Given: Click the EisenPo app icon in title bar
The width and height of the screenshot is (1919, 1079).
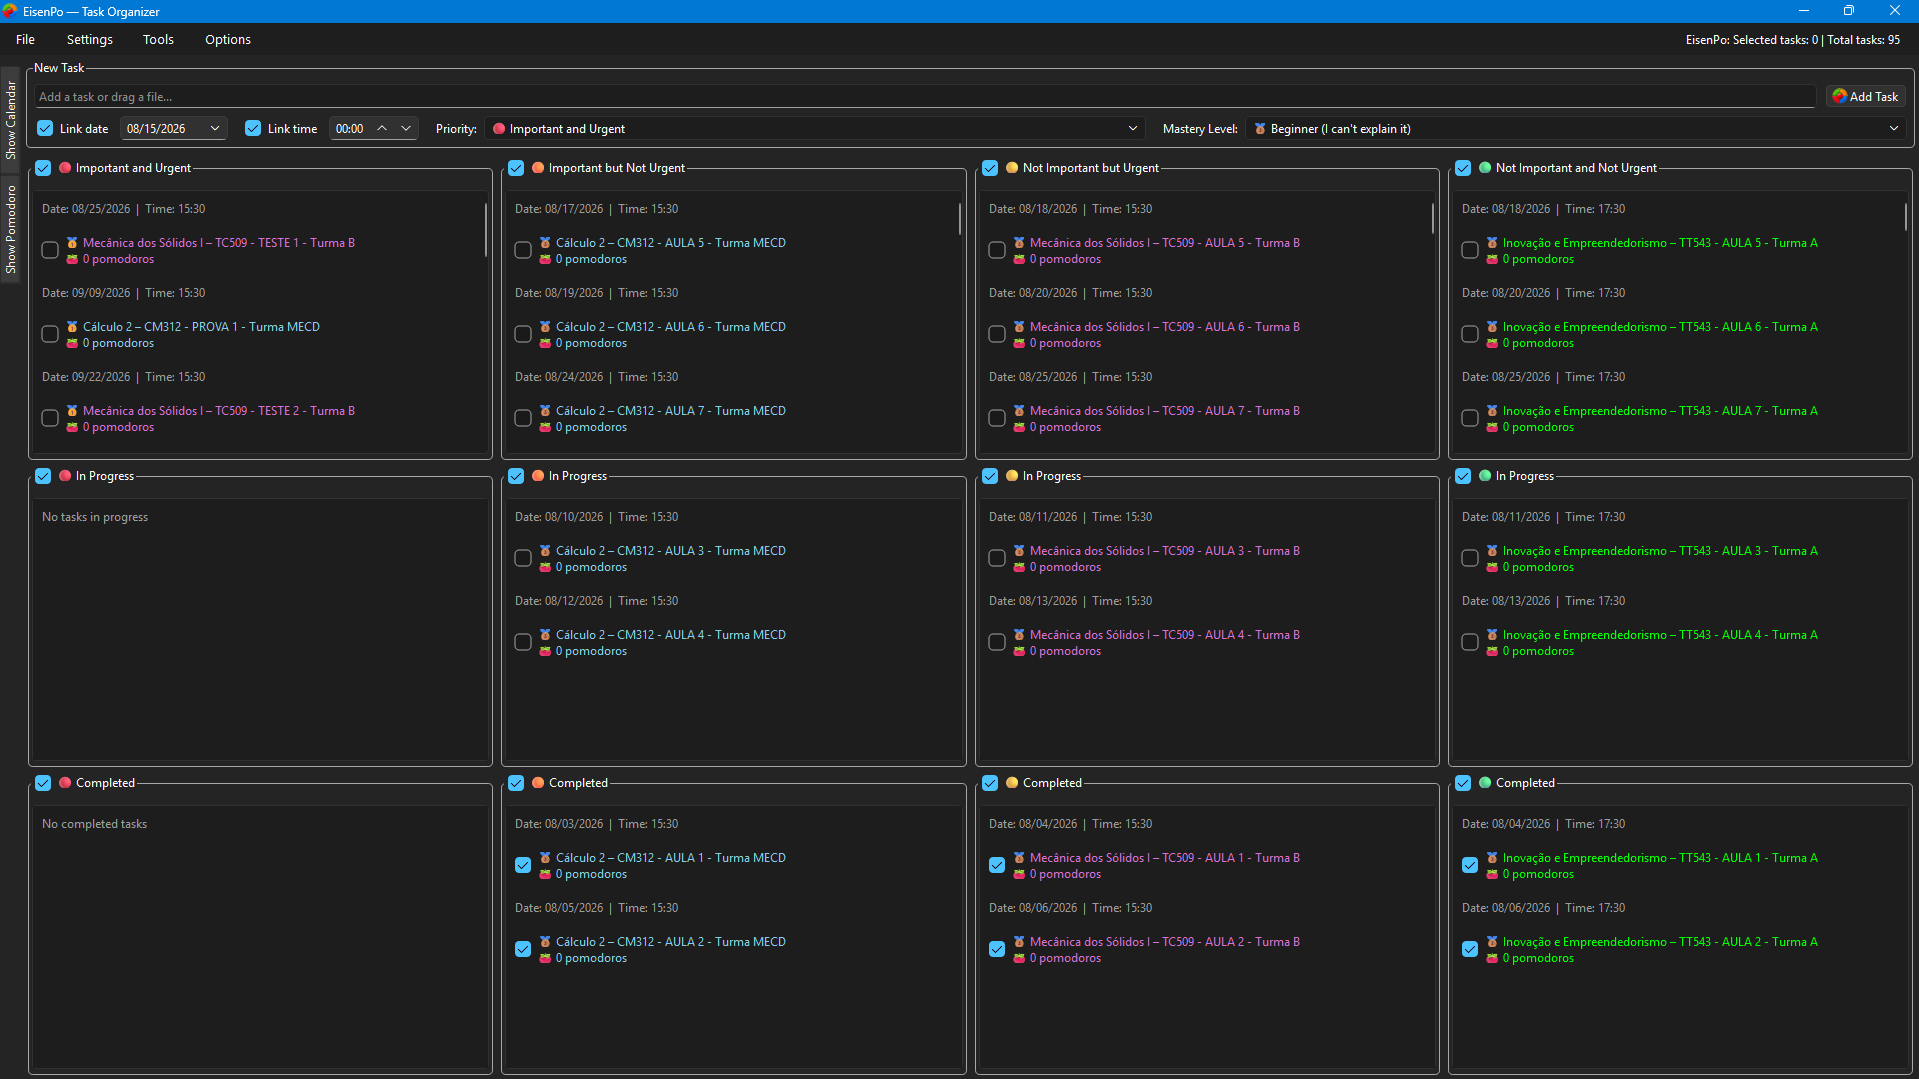Looking at the screenshot, I should click(x=10, y=11).
